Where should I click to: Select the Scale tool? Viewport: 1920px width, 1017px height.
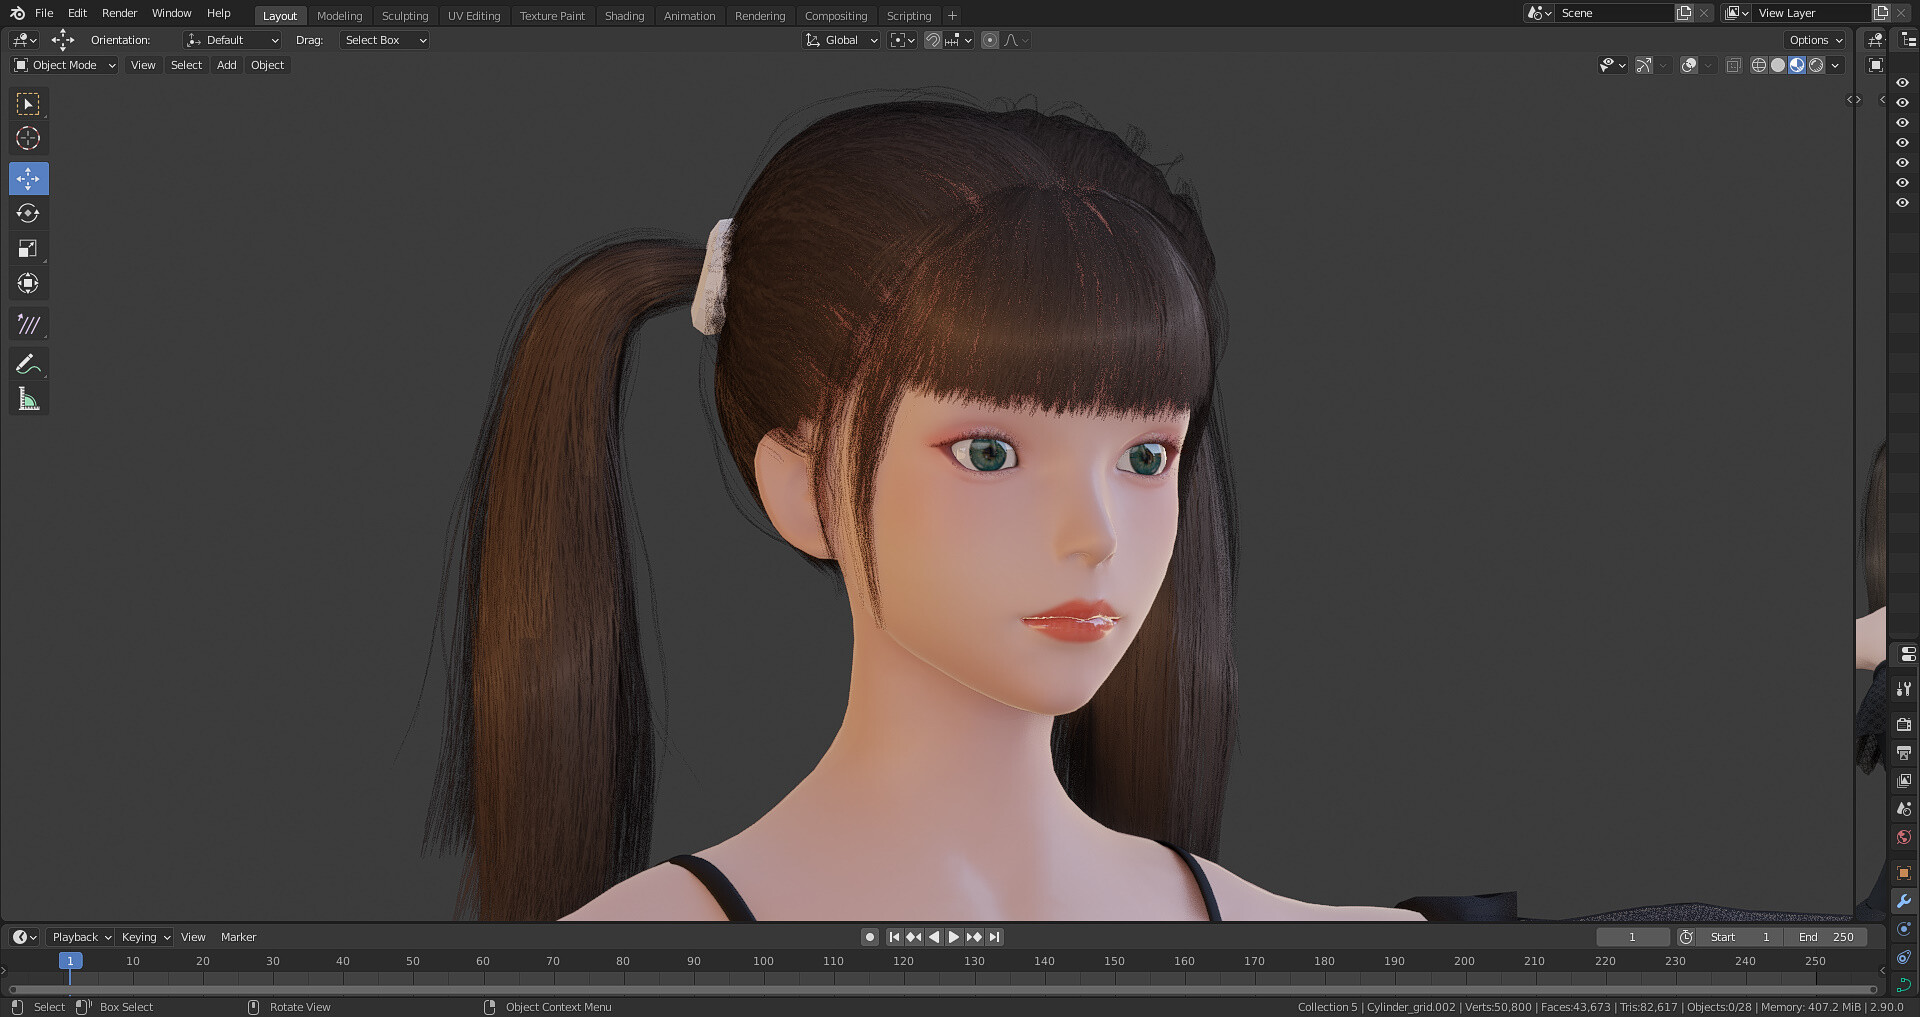click(28, 248)
